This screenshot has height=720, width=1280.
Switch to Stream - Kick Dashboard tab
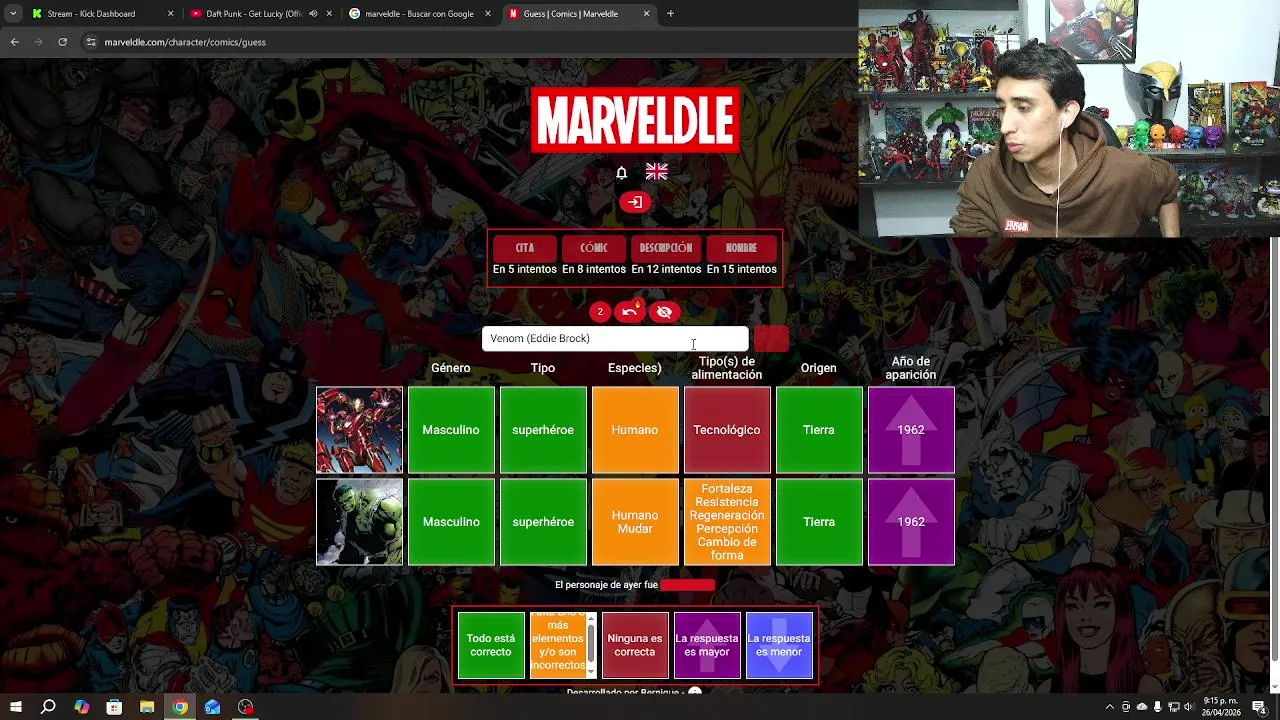[103, 14]
